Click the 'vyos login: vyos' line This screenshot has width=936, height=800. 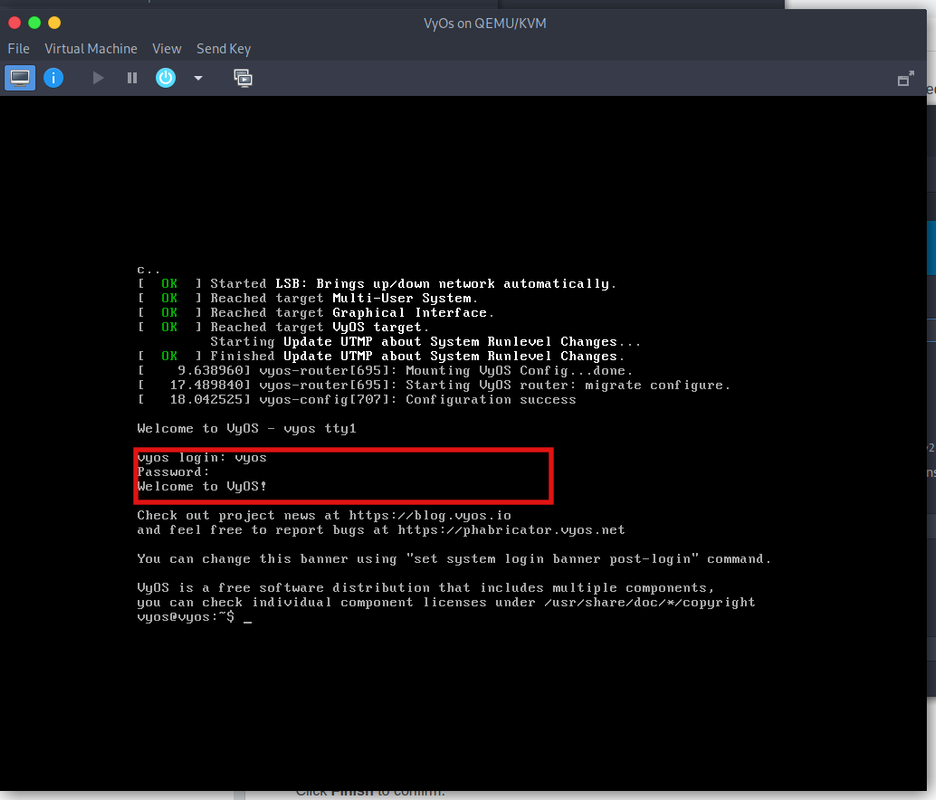(x=202, y=458)
